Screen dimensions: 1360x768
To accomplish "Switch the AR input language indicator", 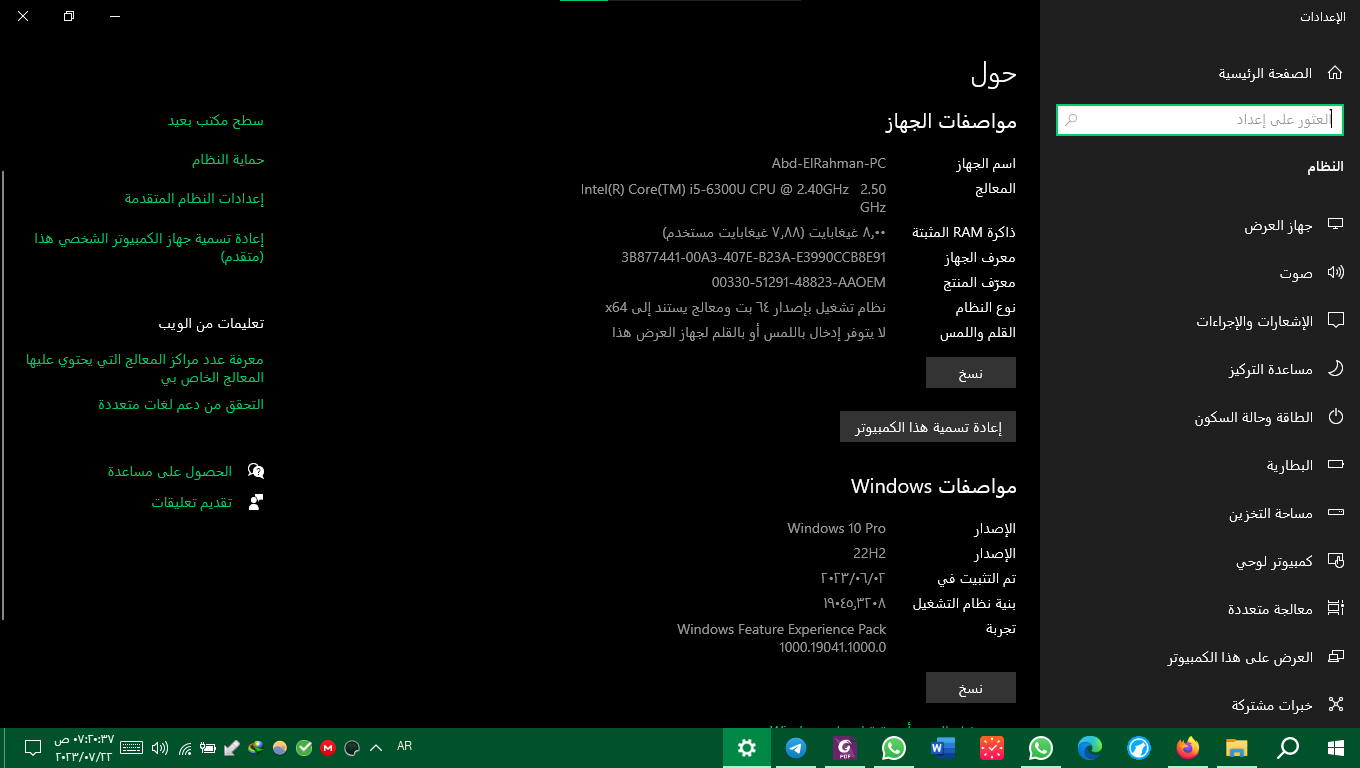I will click(405, 746).
